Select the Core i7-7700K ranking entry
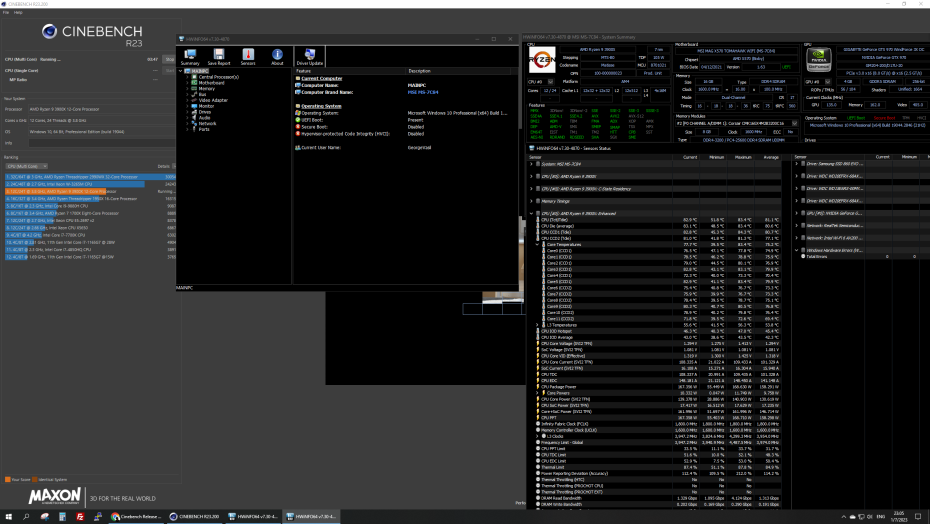This screenshot has width=930, height=524. pyautogui.click(x=90, y=235)
